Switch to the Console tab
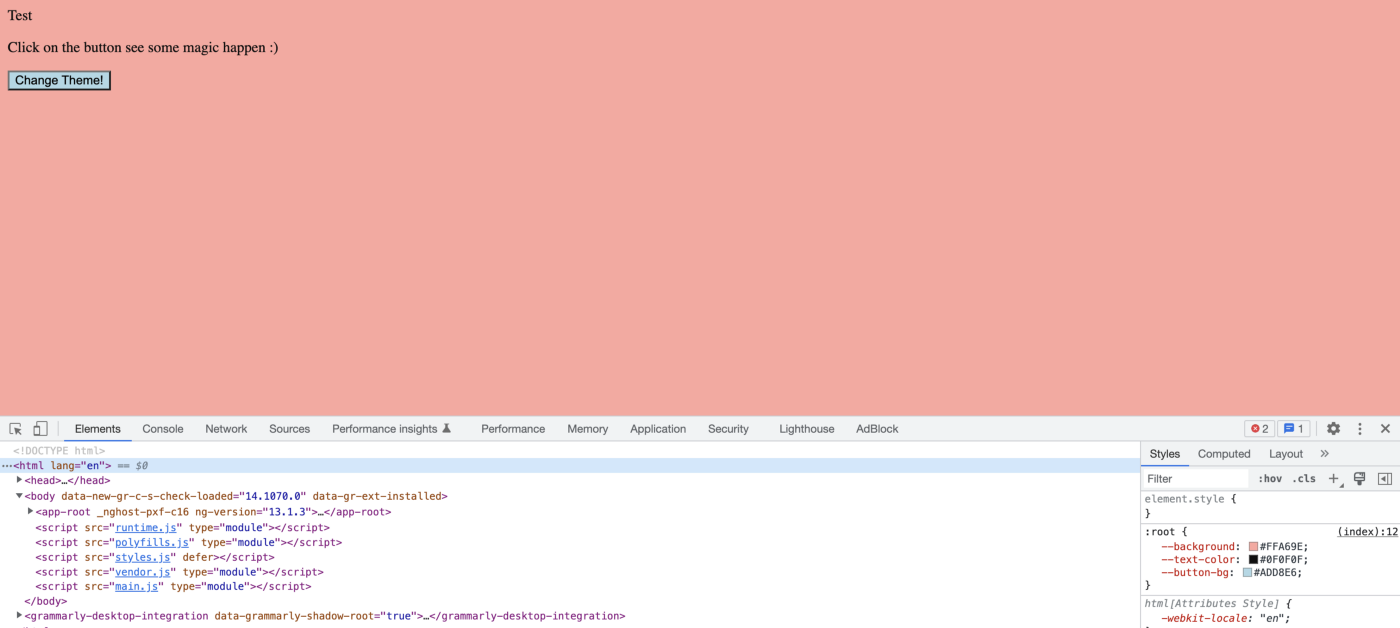 point(163,429)
